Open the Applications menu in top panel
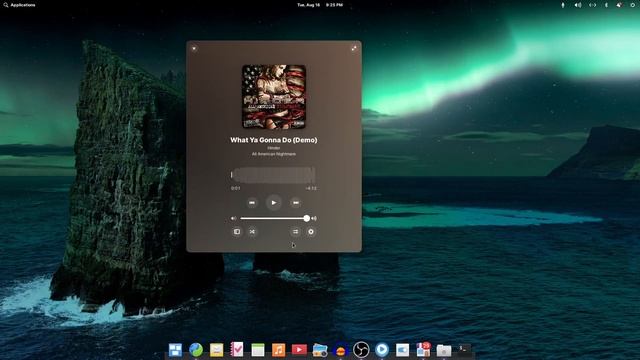This screenshot has height=360, width=640. 19,5
